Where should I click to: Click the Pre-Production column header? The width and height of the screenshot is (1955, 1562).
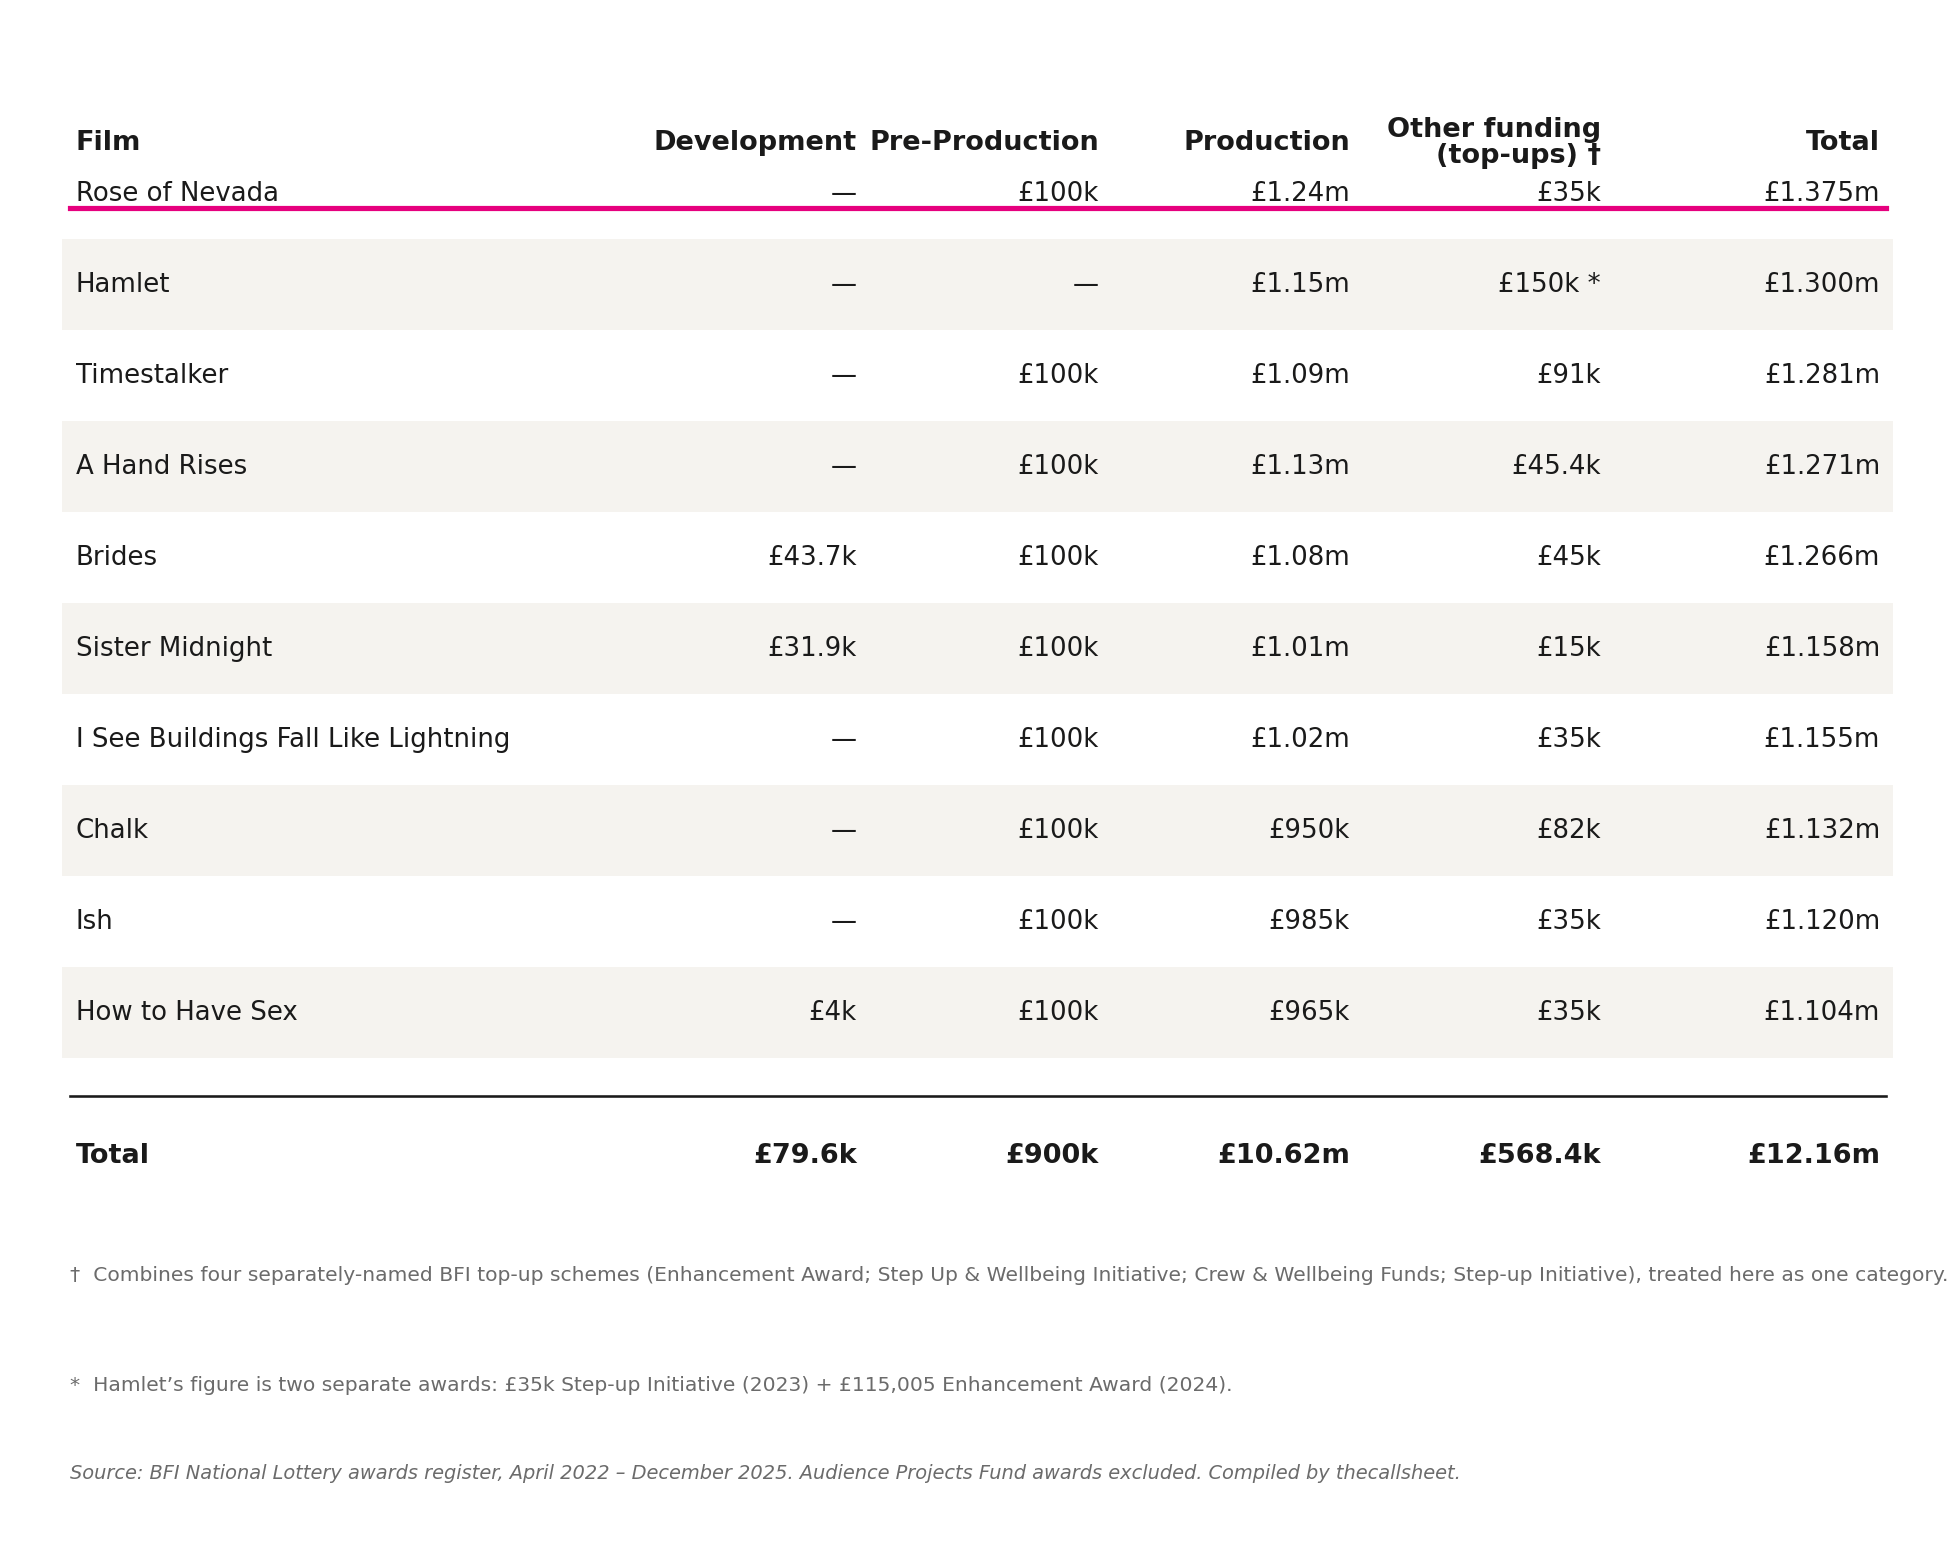pyautogui.click(x=984, y=142)
